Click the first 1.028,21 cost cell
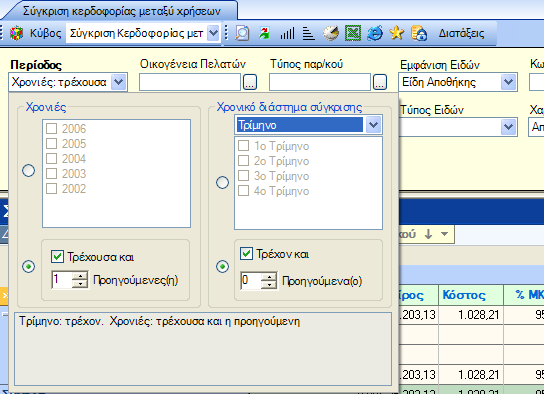The width and height of the screenshot is (544, 394). [471, 315]
